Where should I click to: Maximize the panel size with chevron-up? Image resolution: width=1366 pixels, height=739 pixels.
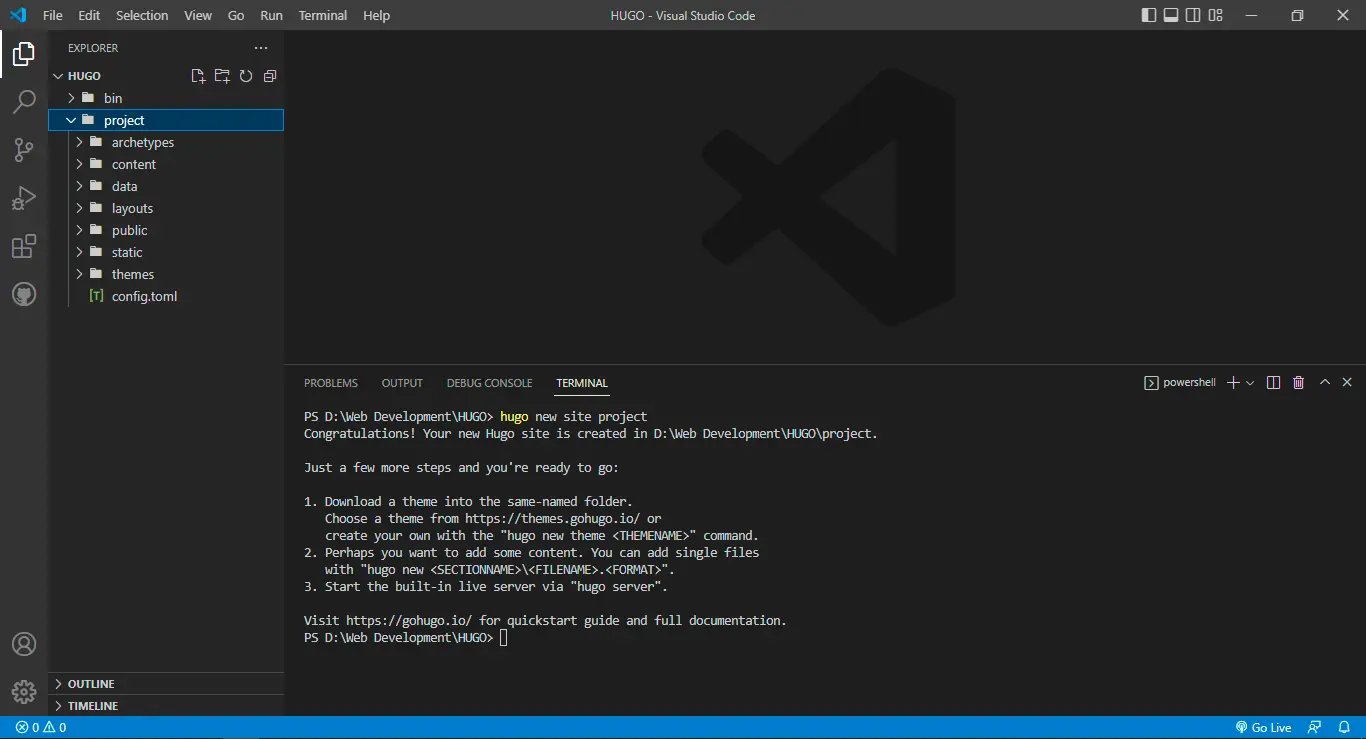(1325, 383)
